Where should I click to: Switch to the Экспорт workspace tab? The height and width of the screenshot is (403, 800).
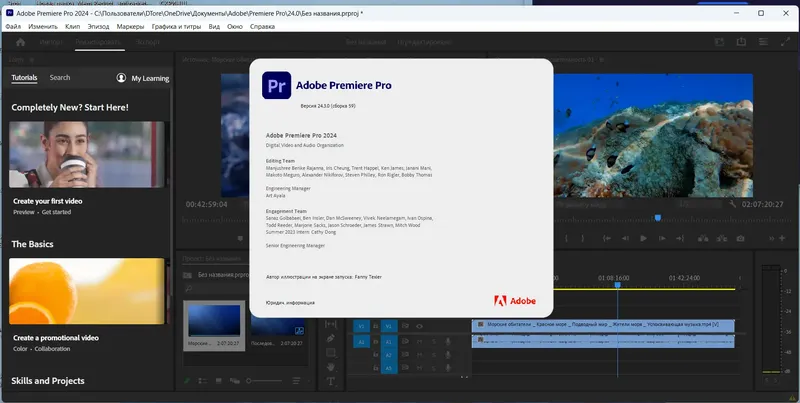147,42
